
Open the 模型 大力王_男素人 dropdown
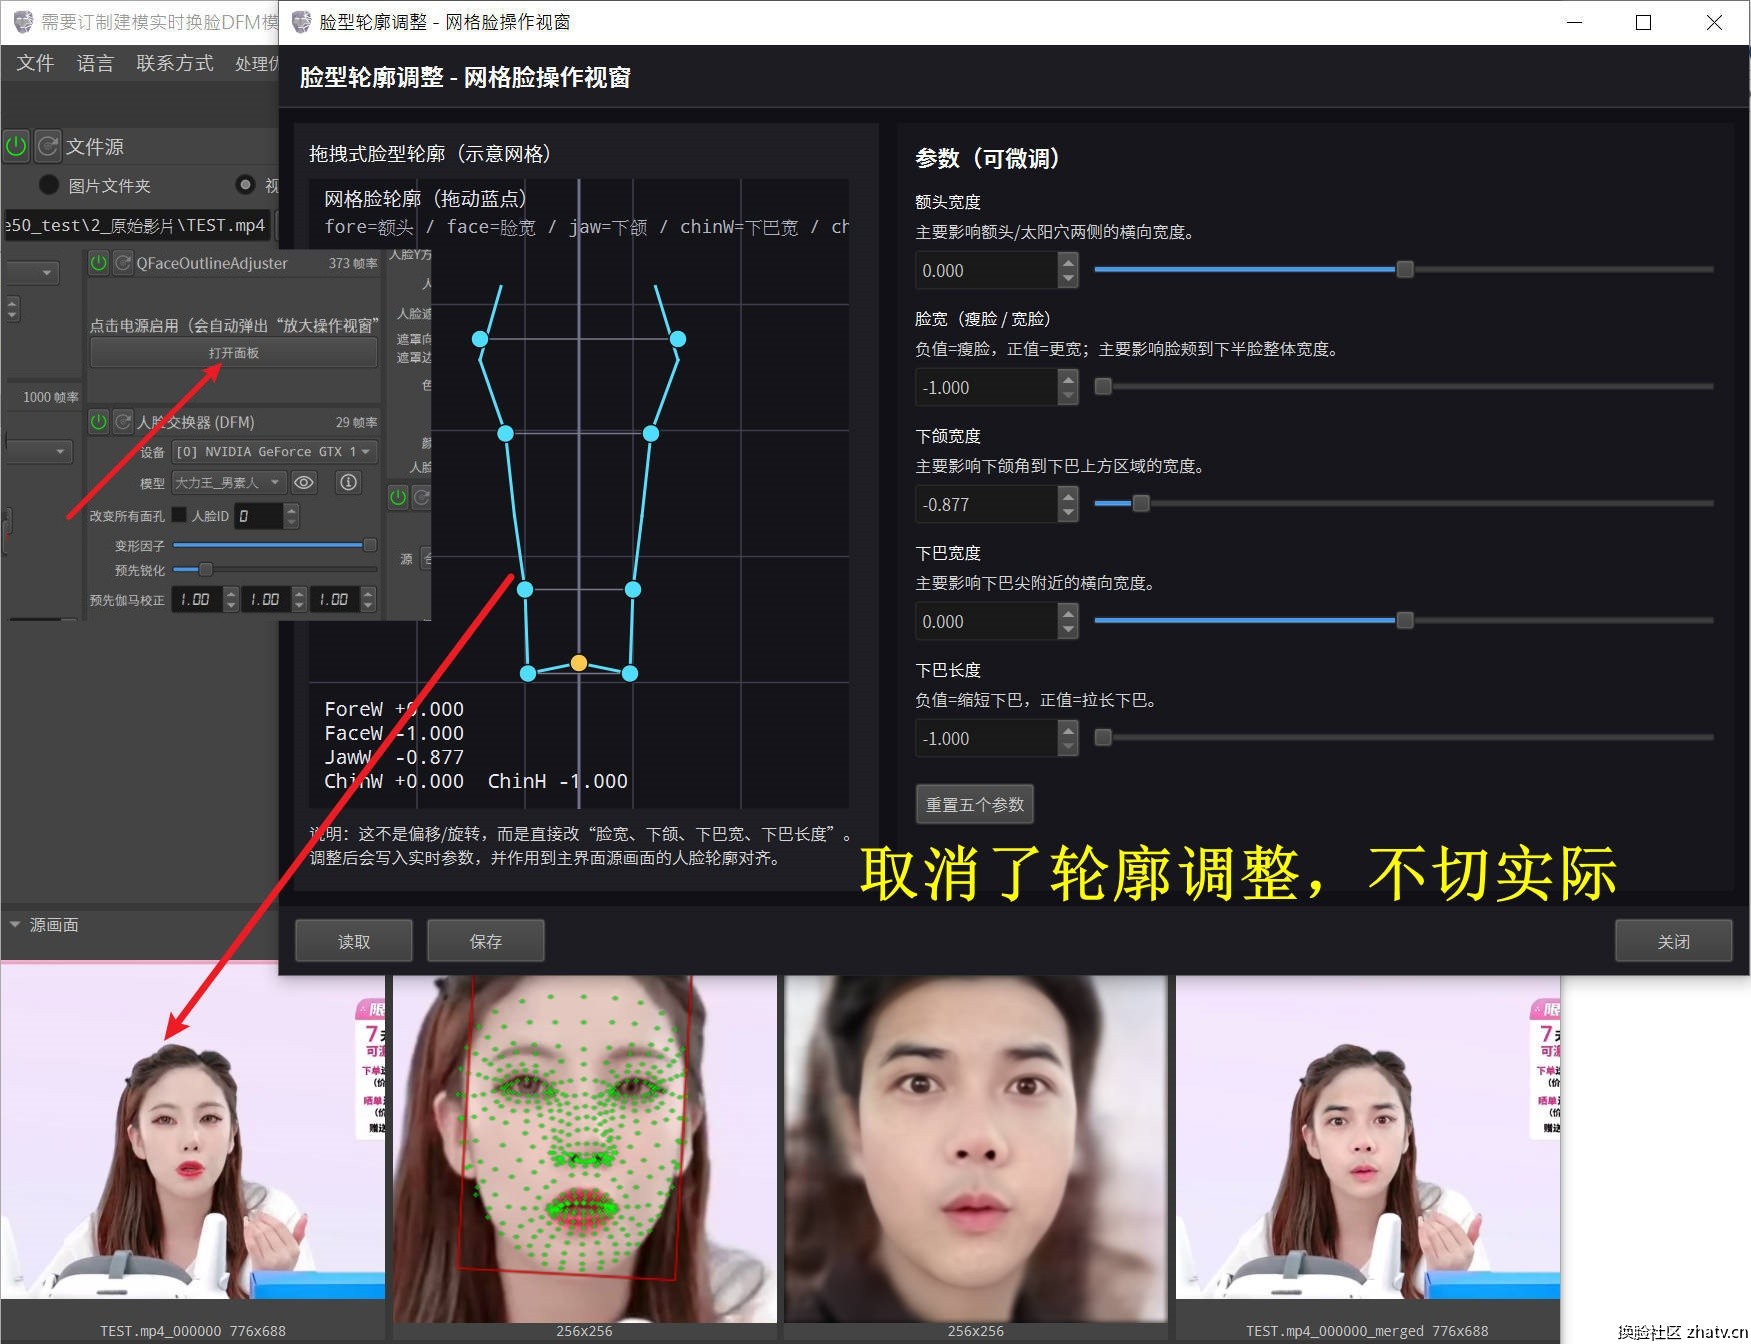pos(229,482)
